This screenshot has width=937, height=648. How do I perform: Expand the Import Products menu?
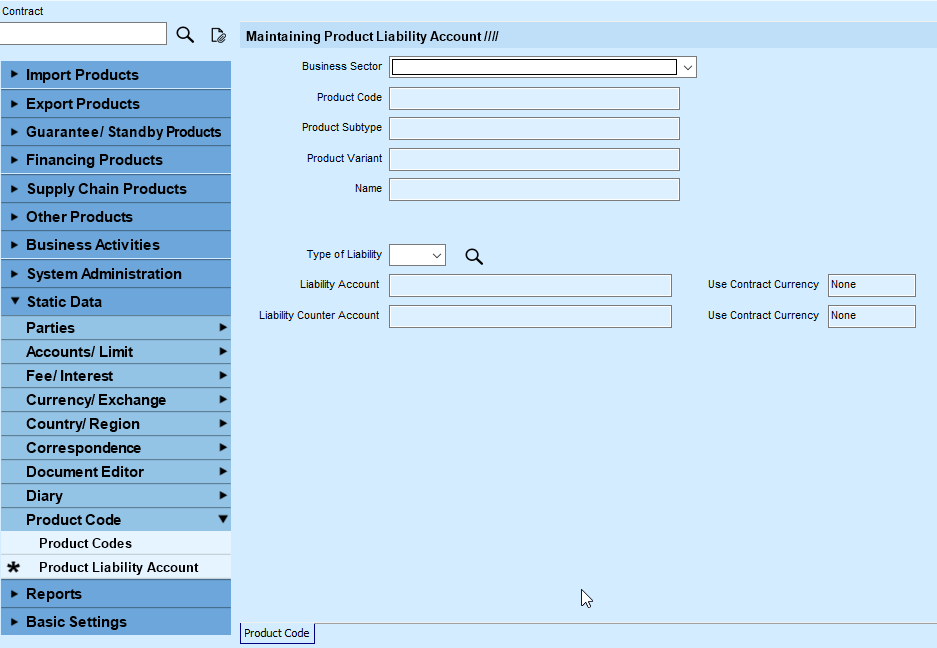point(116,75)
